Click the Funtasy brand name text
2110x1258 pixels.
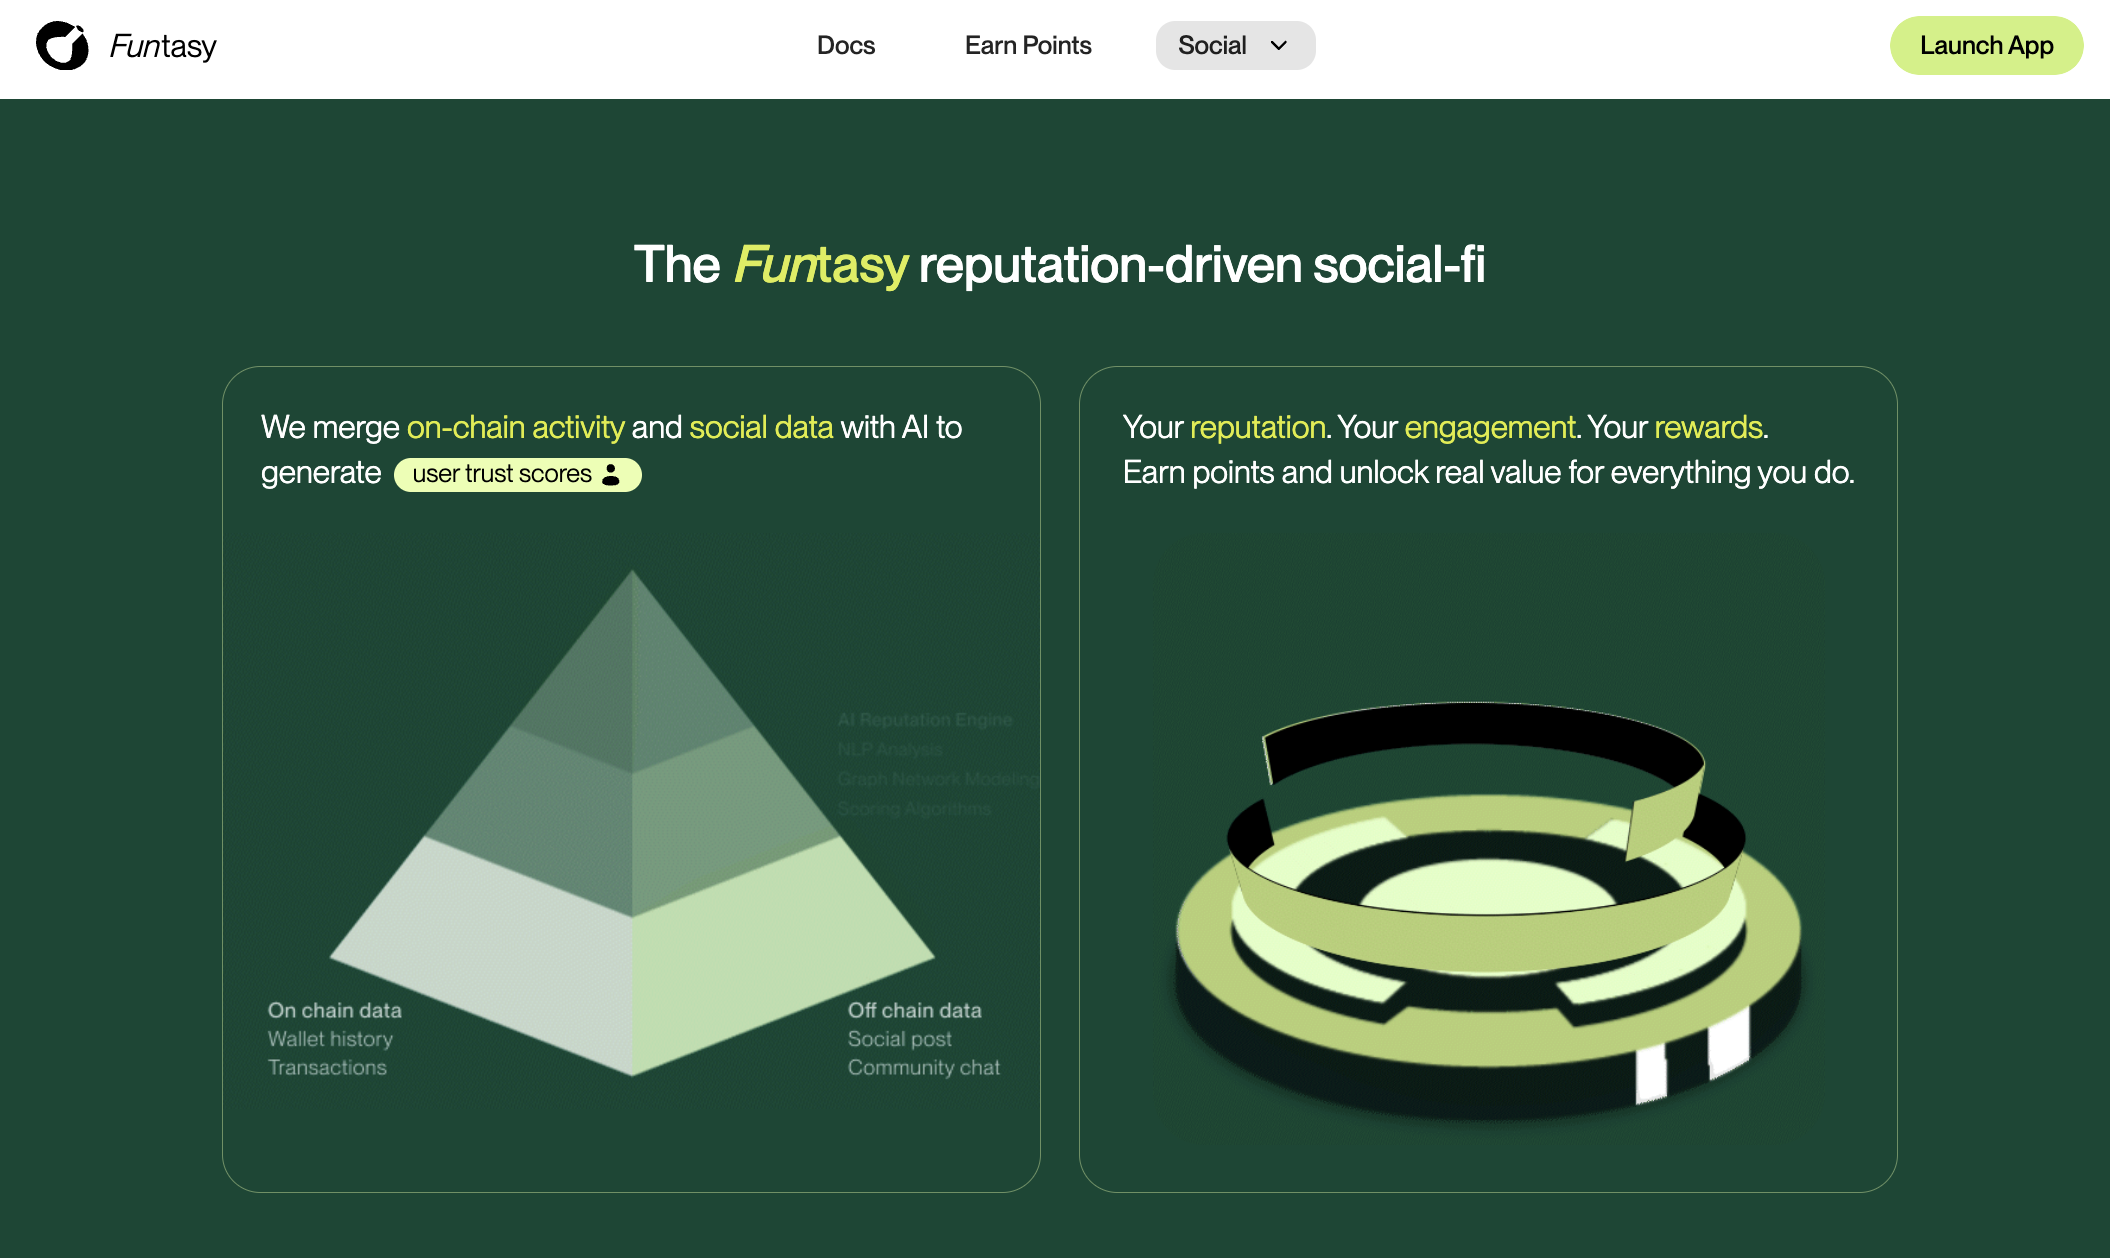click(x=162, y=46)
